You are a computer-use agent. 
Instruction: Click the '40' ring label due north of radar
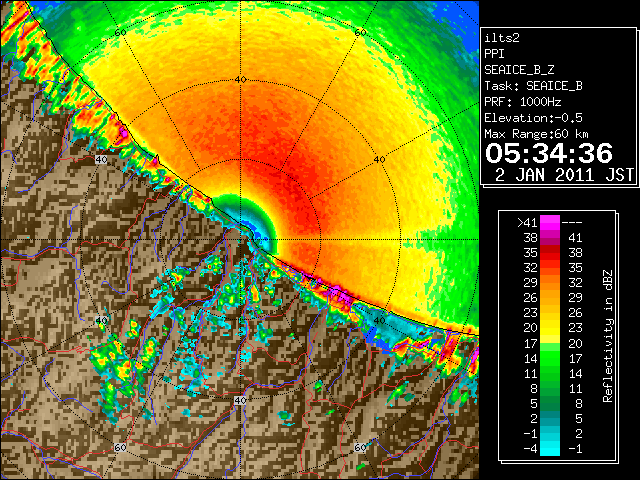coord(240,80)
